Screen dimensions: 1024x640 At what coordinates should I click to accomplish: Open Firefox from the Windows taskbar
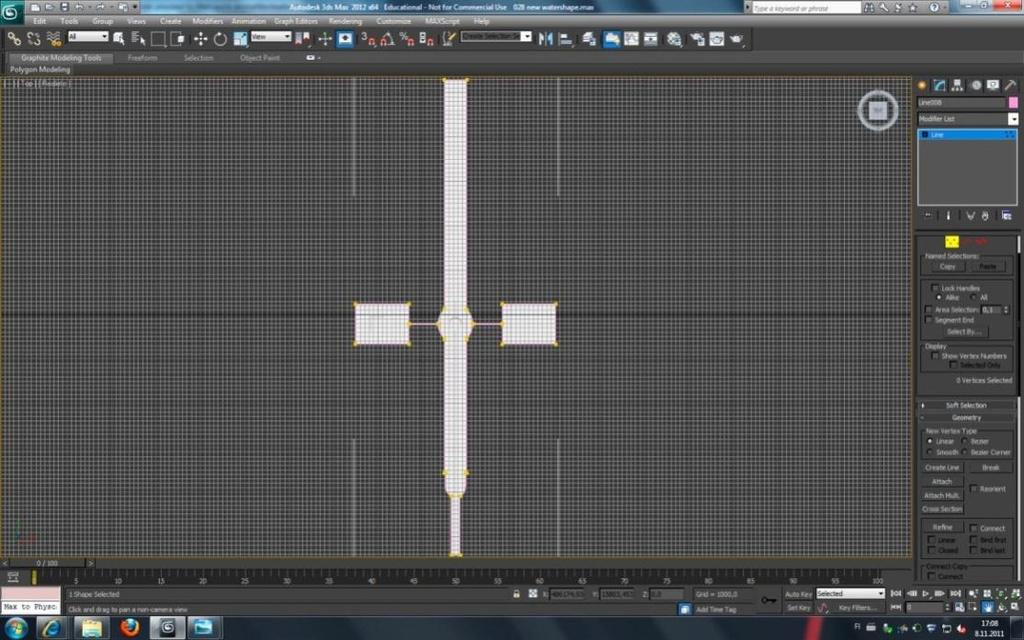click(129, 628)
